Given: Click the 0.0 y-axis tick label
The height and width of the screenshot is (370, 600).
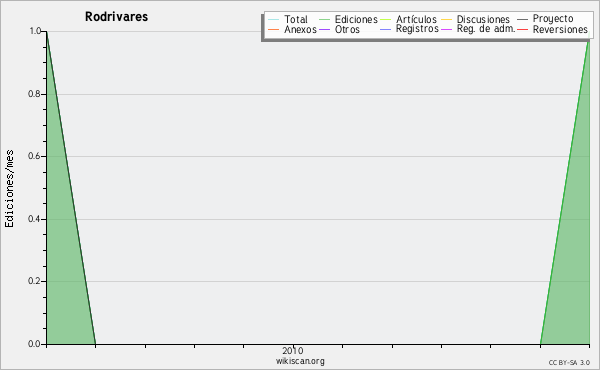Looking at the screenshot, I should pos(34,344).
